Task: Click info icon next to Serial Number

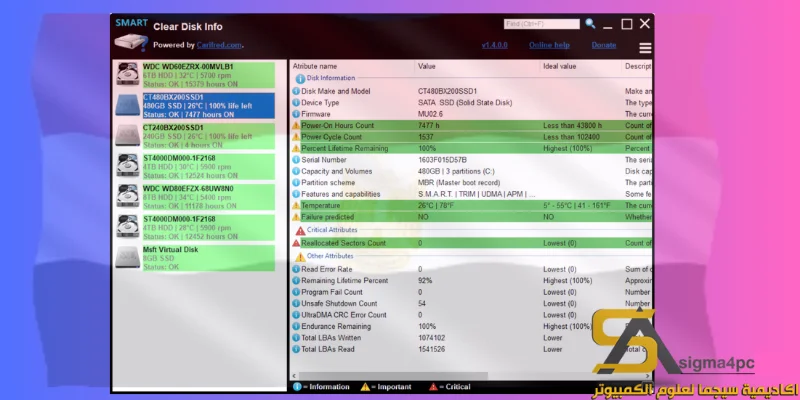Action: coord(296,160)
